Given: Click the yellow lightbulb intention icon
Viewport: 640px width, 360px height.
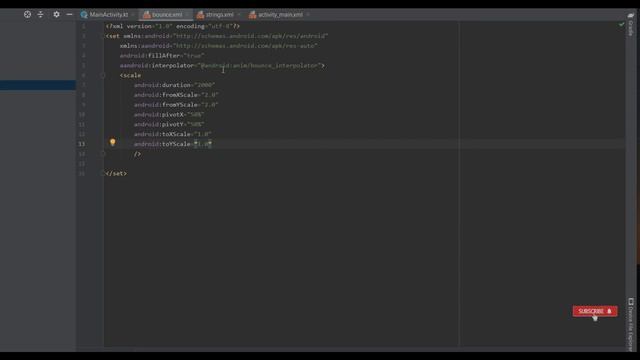Looking at the screenshot, I should click(113, 142).
